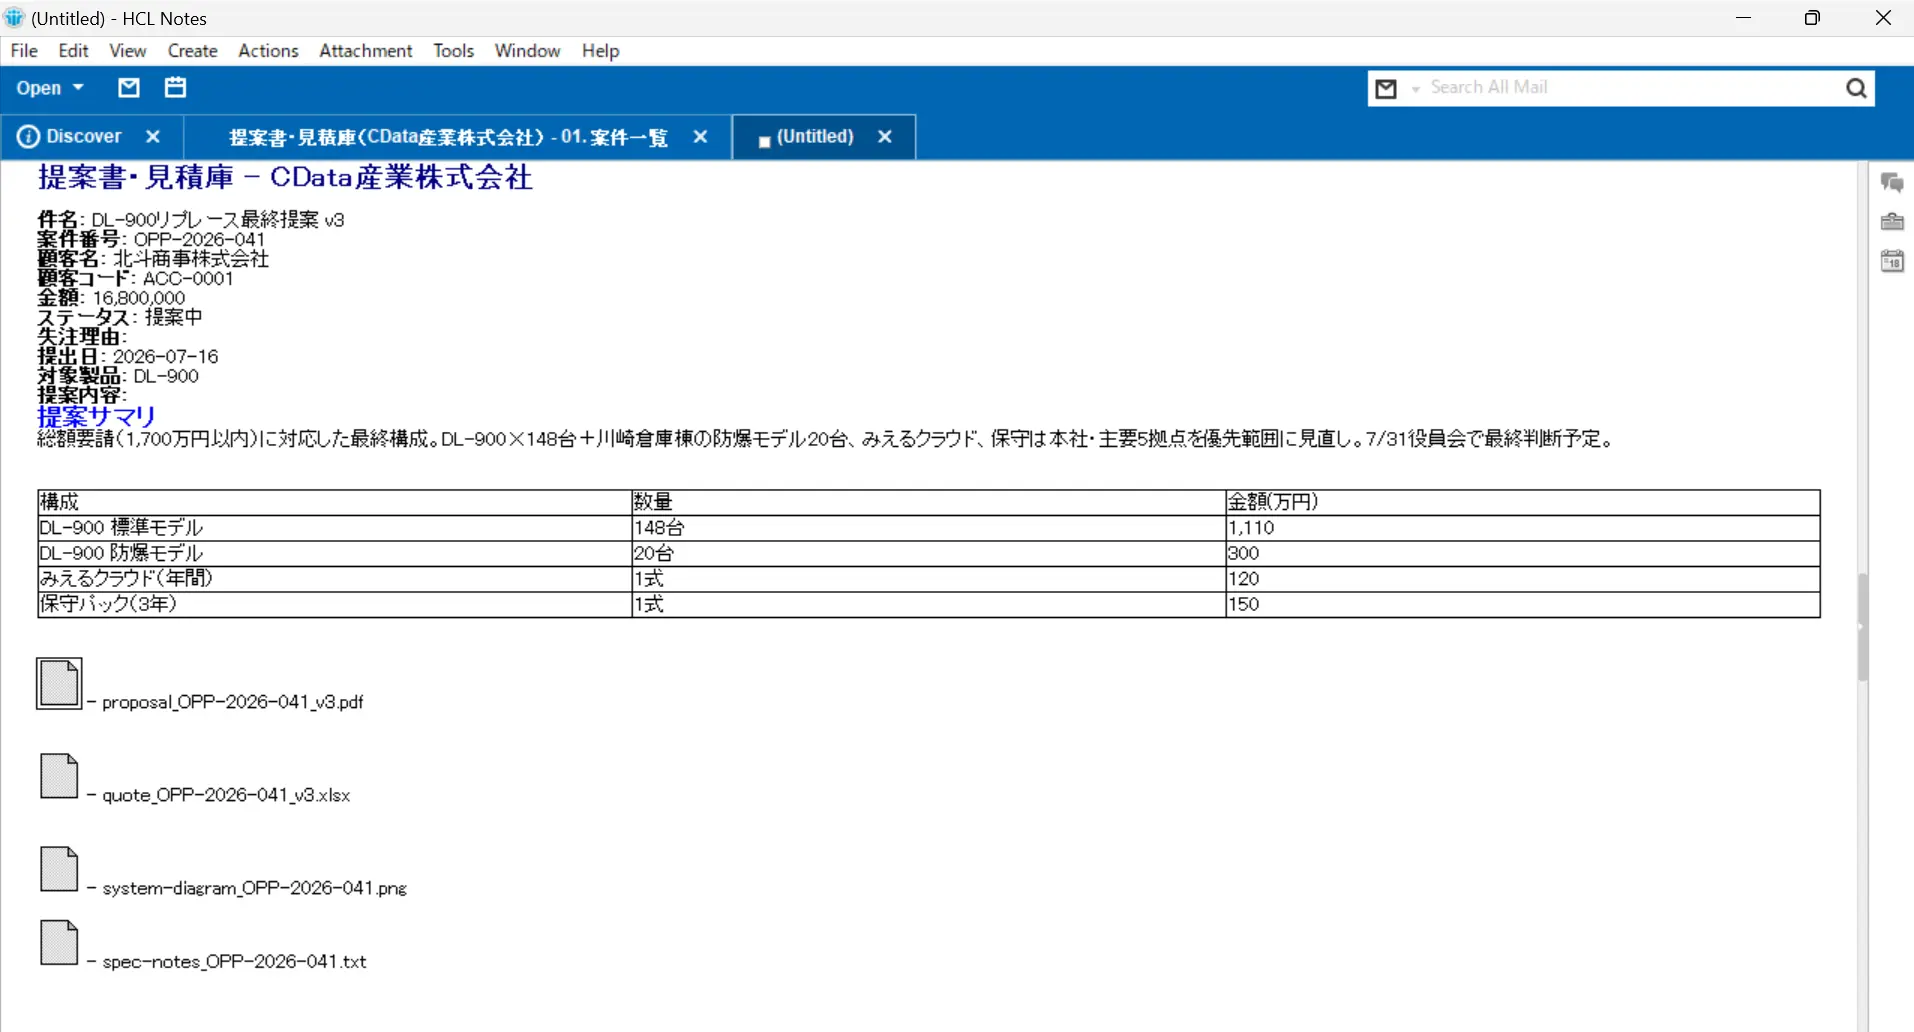Open the day-at-a-glance calendar sidebar icon
This screenshot has height=1032, width=1914.
(x=1892, y=262)
